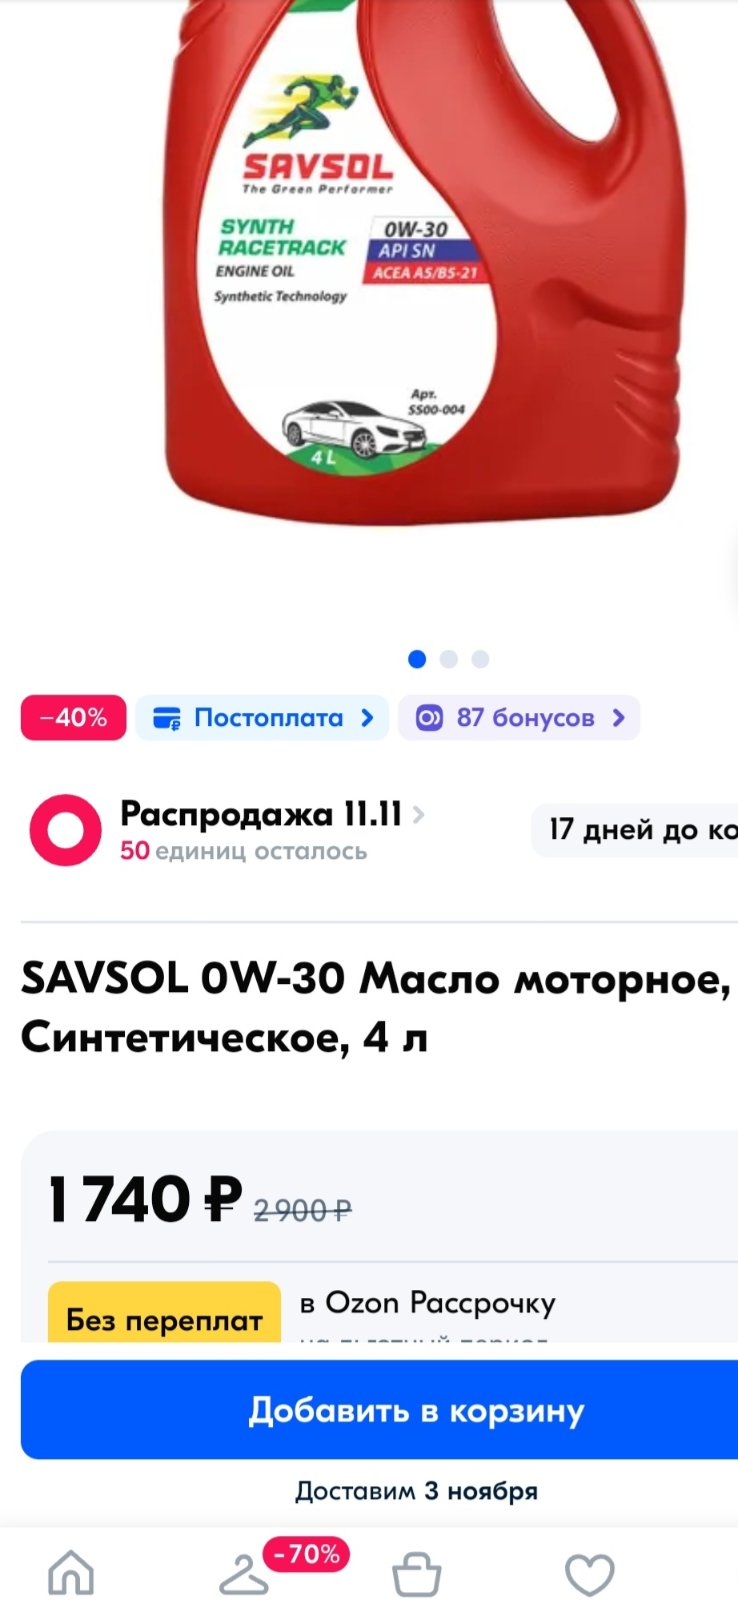The image size is (738, 1600).
Task: Tap the bonus coin icon
Action: [x=429, y=718]
